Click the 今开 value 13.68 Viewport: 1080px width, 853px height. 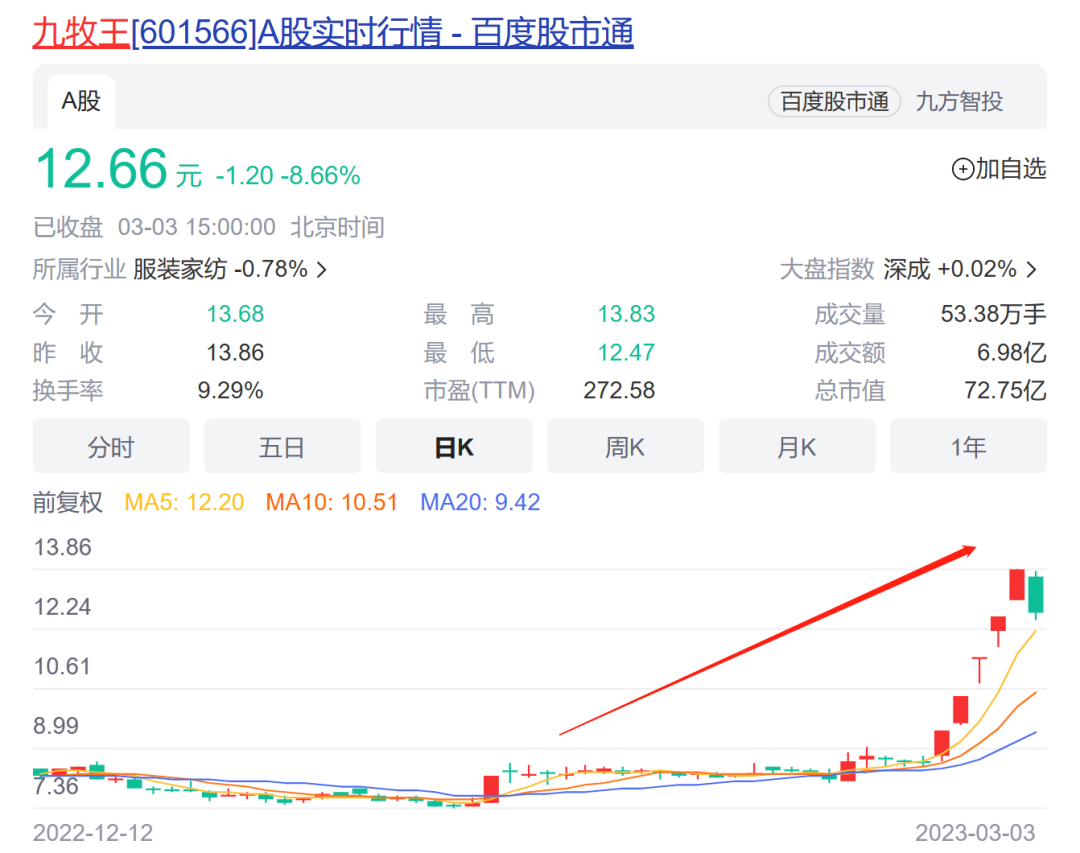[x=236, y=314]
